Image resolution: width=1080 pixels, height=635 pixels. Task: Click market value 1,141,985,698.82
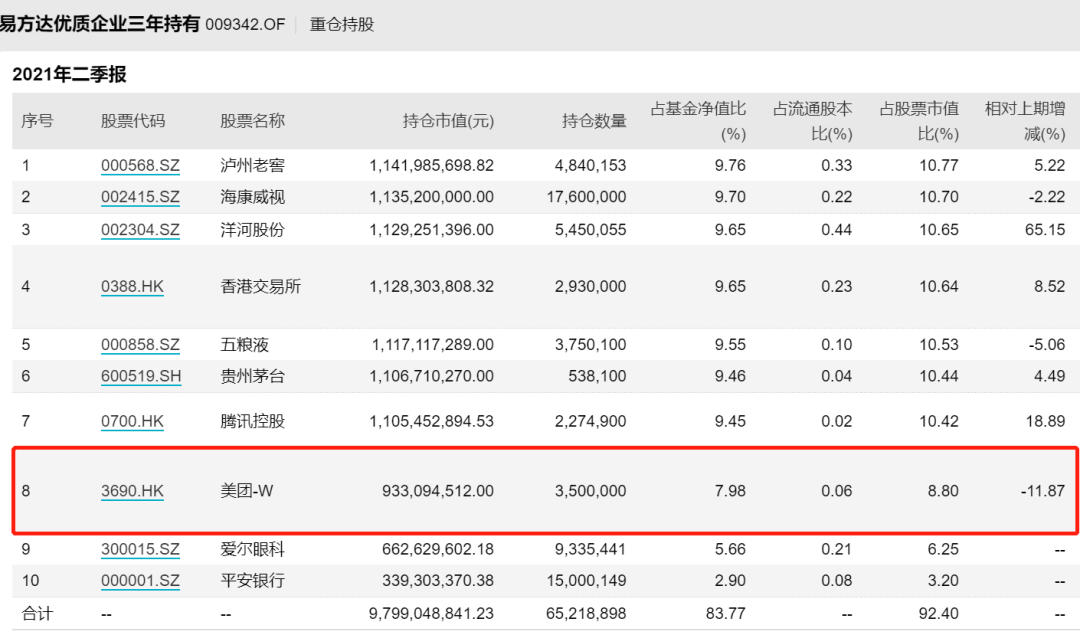pyautogui.click(x=432, y=165)
